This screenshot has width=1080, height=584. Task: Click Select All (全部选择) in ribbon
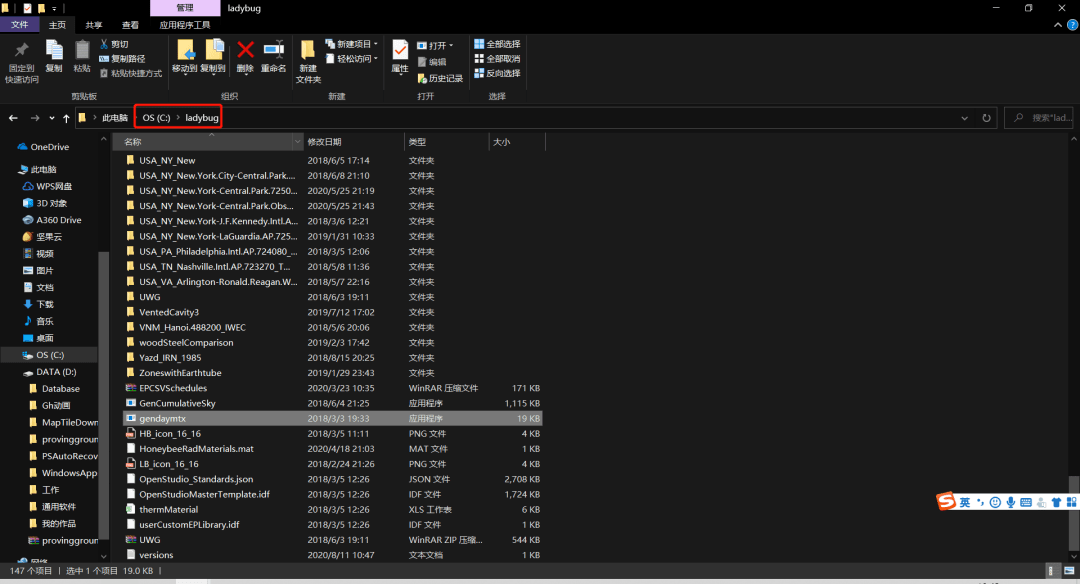pos(497,45)
